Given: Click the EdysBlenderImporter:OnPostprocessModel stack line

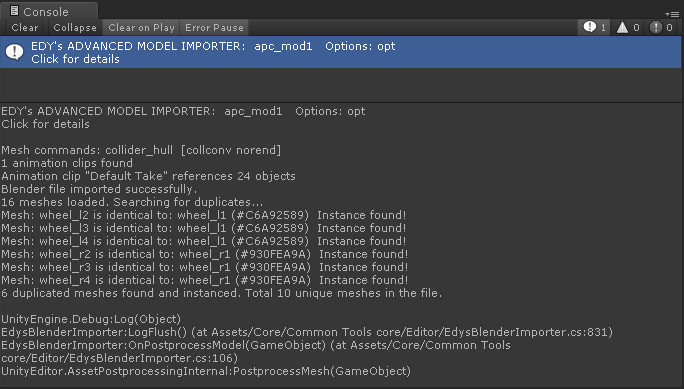Looking at the screenshot, I should click(256, 351).
